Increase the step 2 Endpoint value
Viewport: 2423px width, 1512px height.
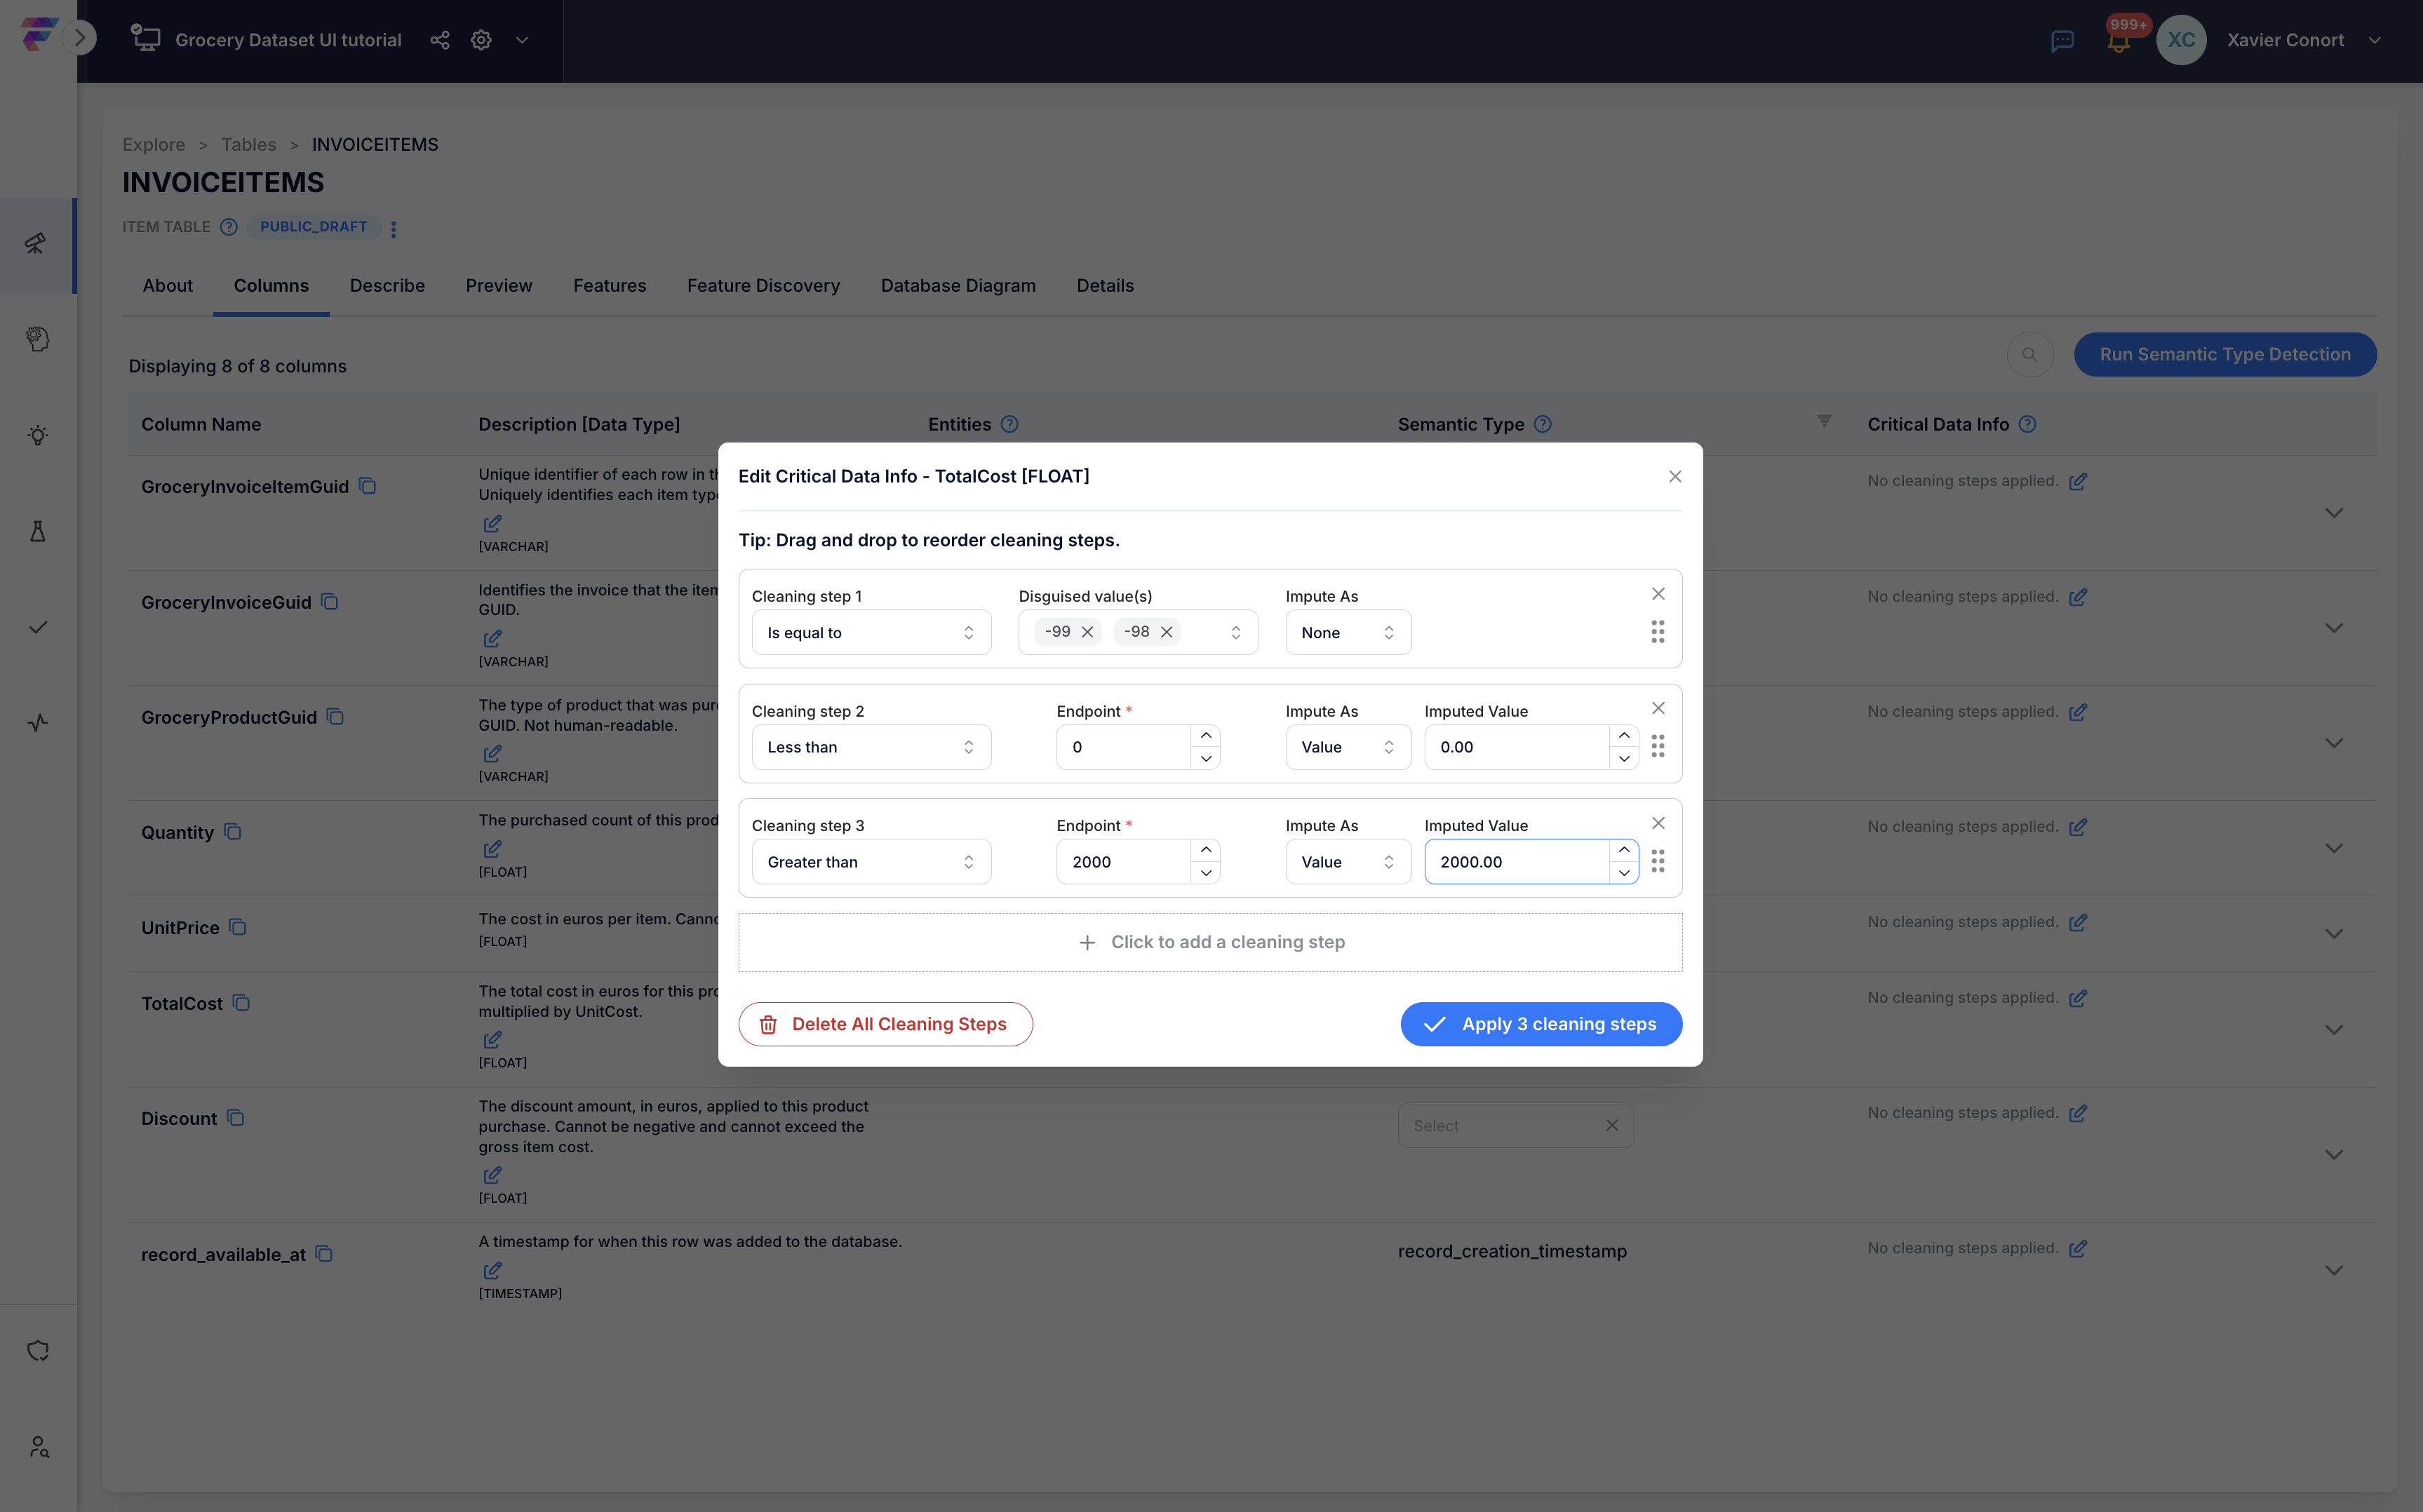pyautogui.click(x=1206, y=736)
